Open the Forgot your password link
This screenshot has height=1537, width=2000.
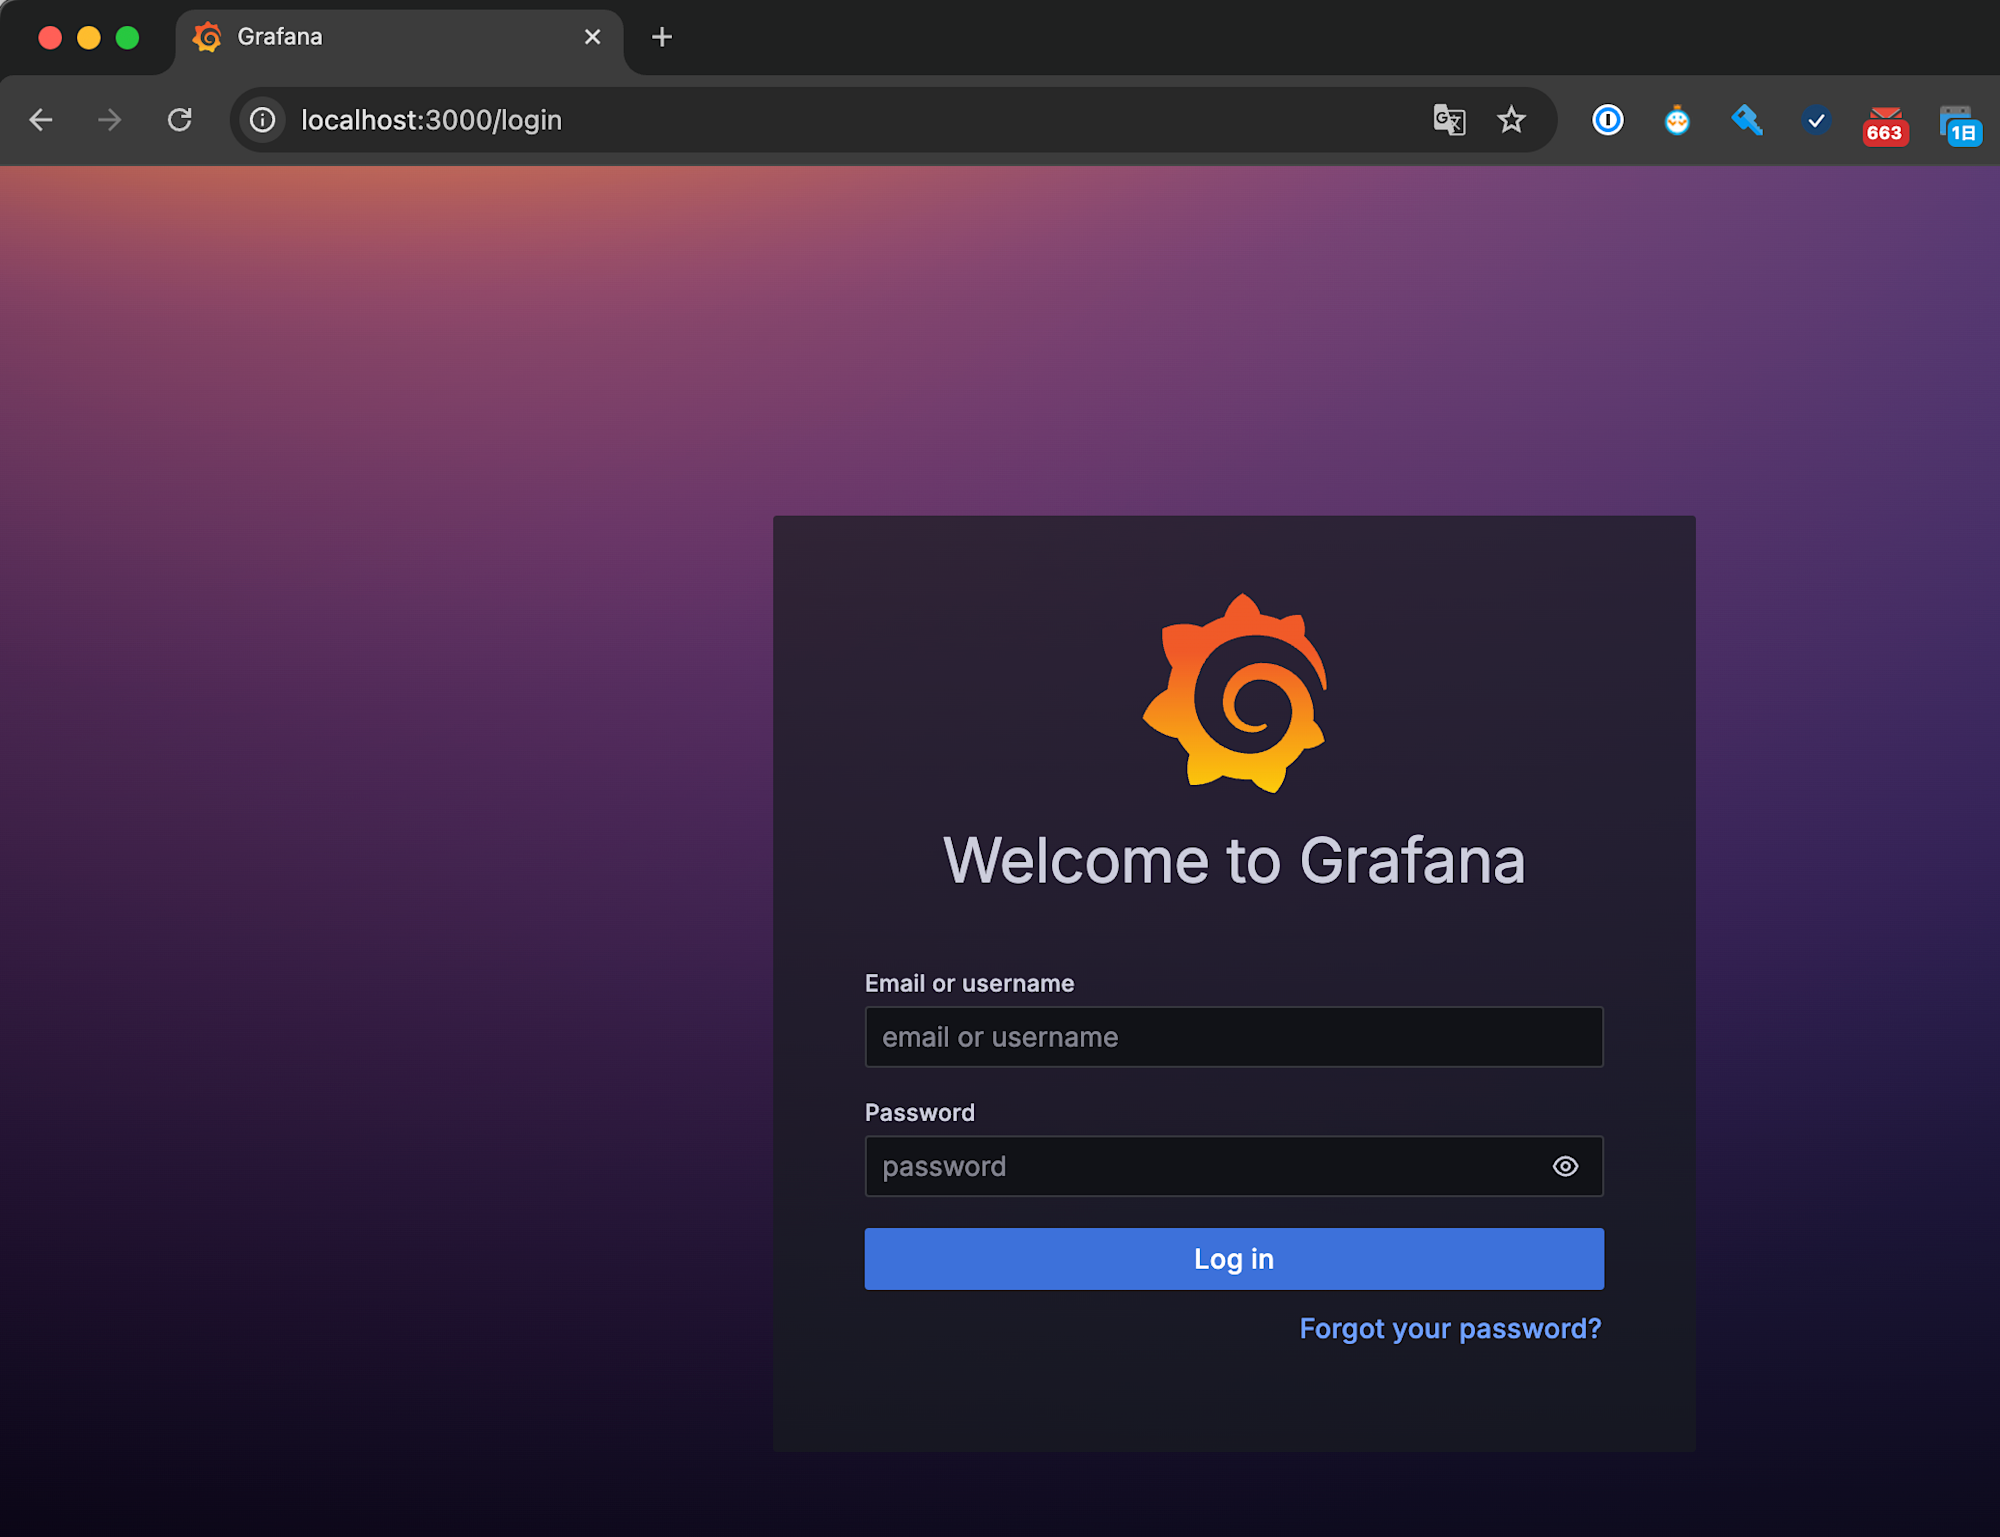pyautogui.click(x=1450, y=1328)
